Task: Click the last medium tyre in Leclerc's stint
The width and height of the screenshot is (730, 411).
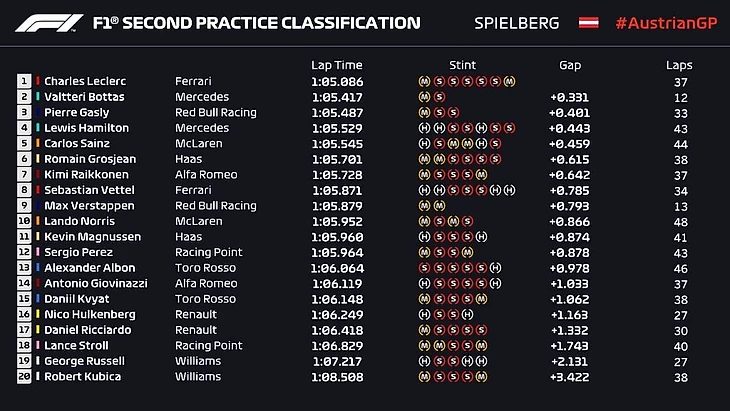Action: [509, 82]
